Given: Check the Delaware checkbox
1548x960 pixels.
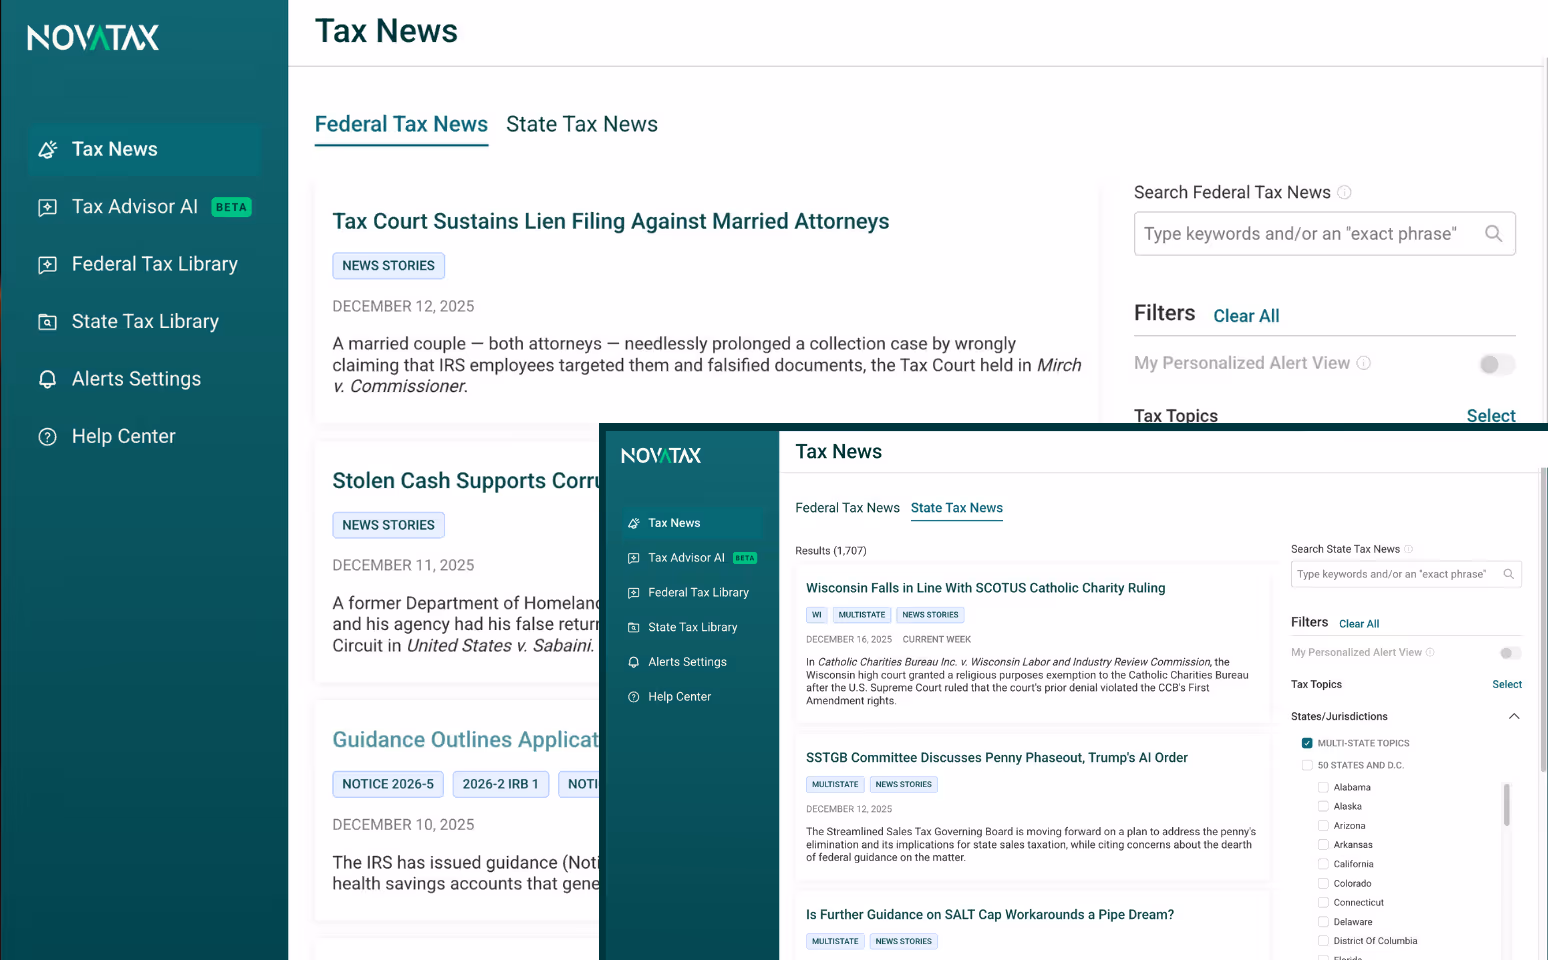Looking at the screenshot, I should (x=1323, y=922).
